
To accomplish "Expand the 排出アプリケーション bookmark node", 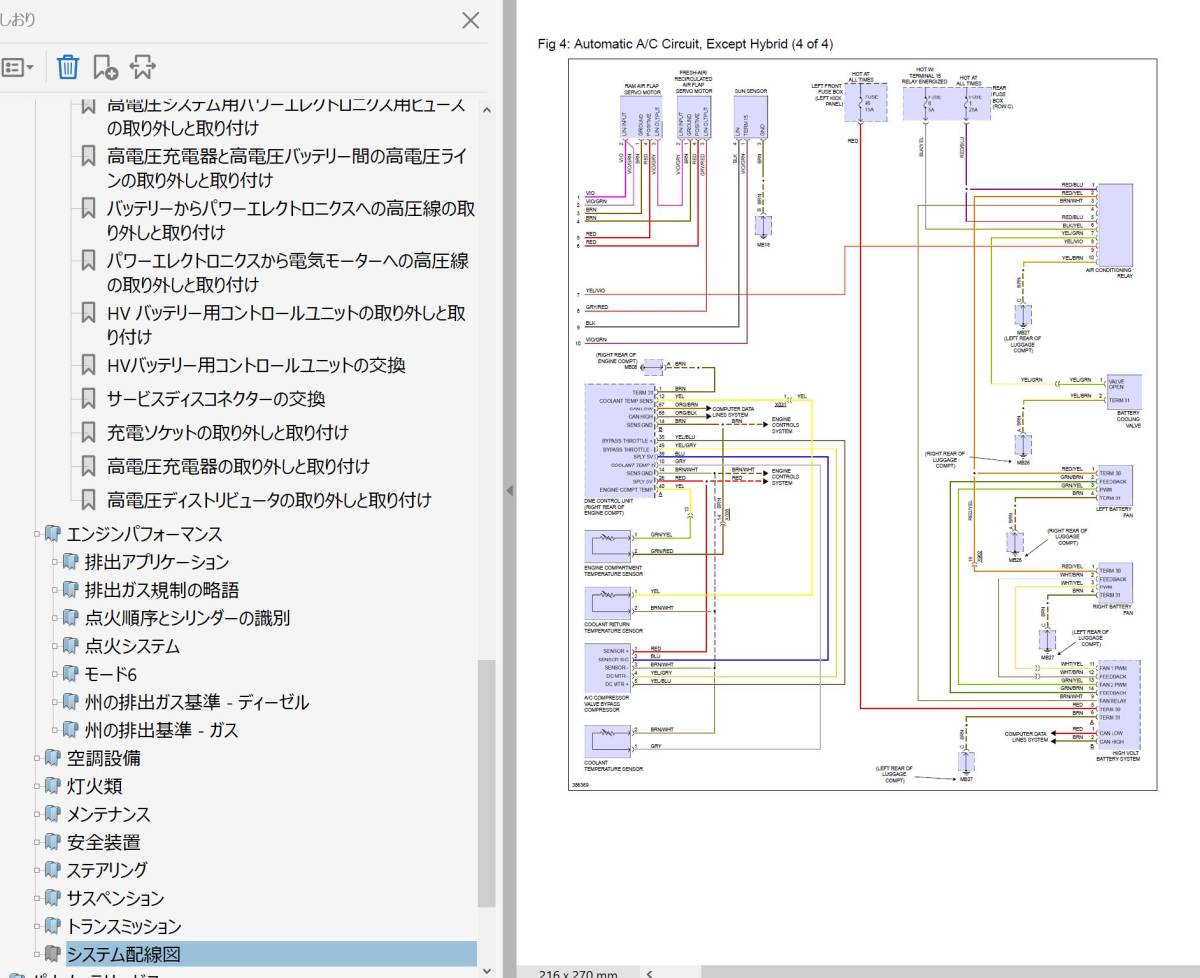I will 54,562.
